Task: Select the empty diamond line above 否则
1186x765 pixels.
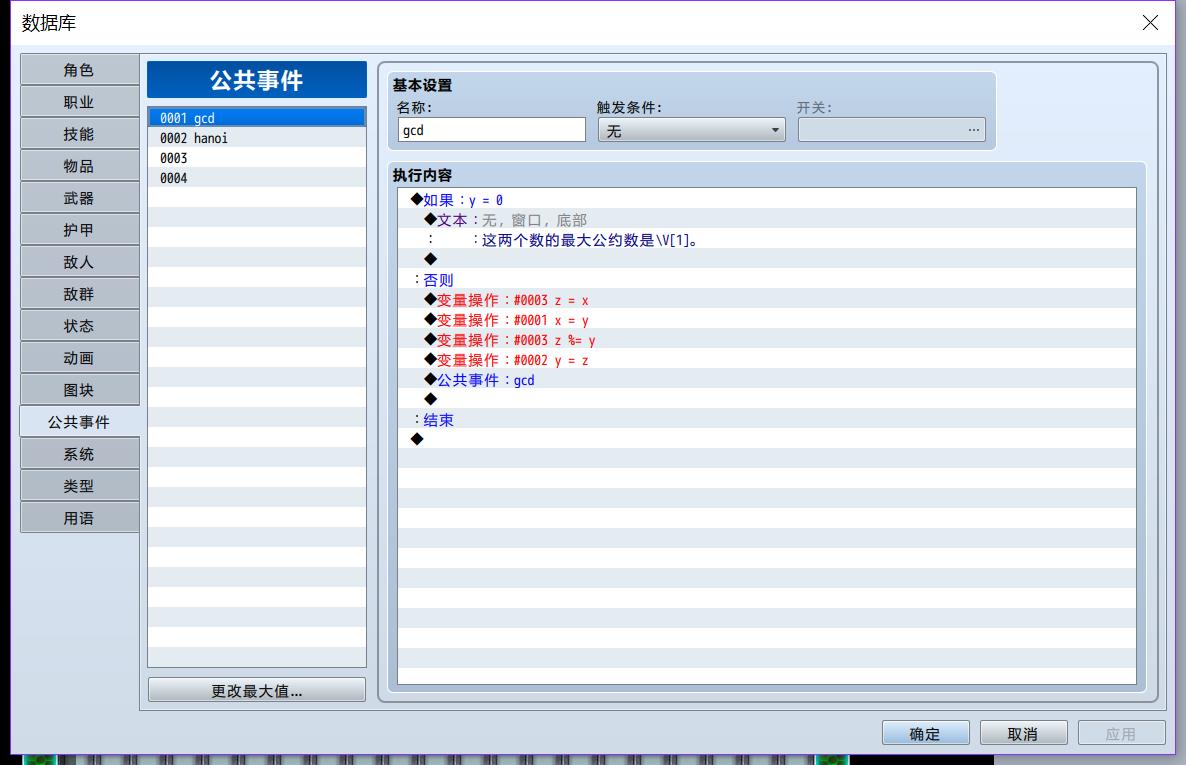Action: [766, 260]
